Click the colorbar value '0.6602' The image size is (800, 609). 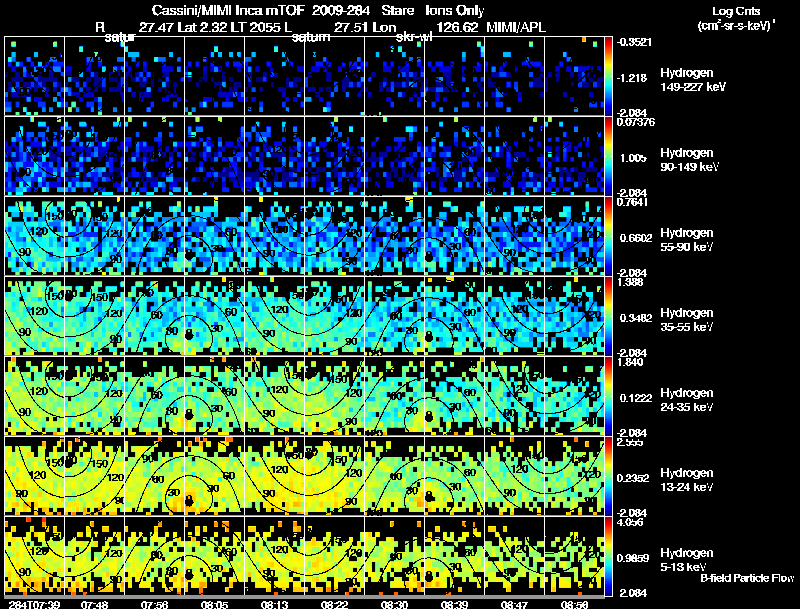[636, 238]
